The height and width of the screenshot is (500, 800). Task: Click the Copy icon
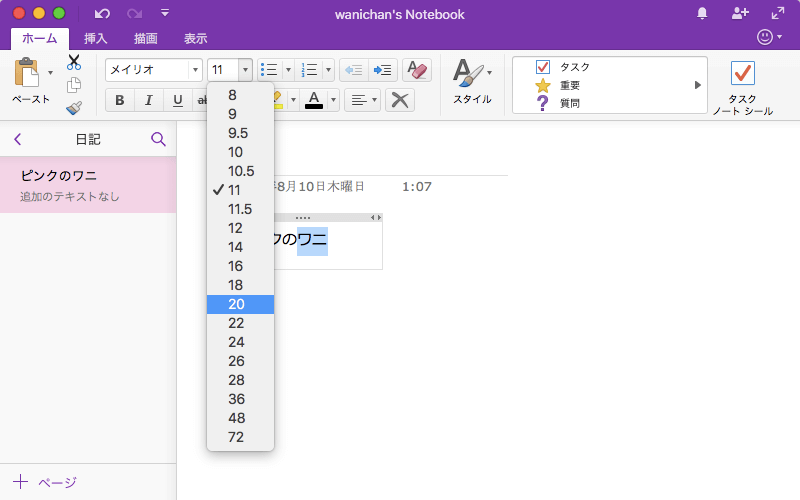[74, 85]
